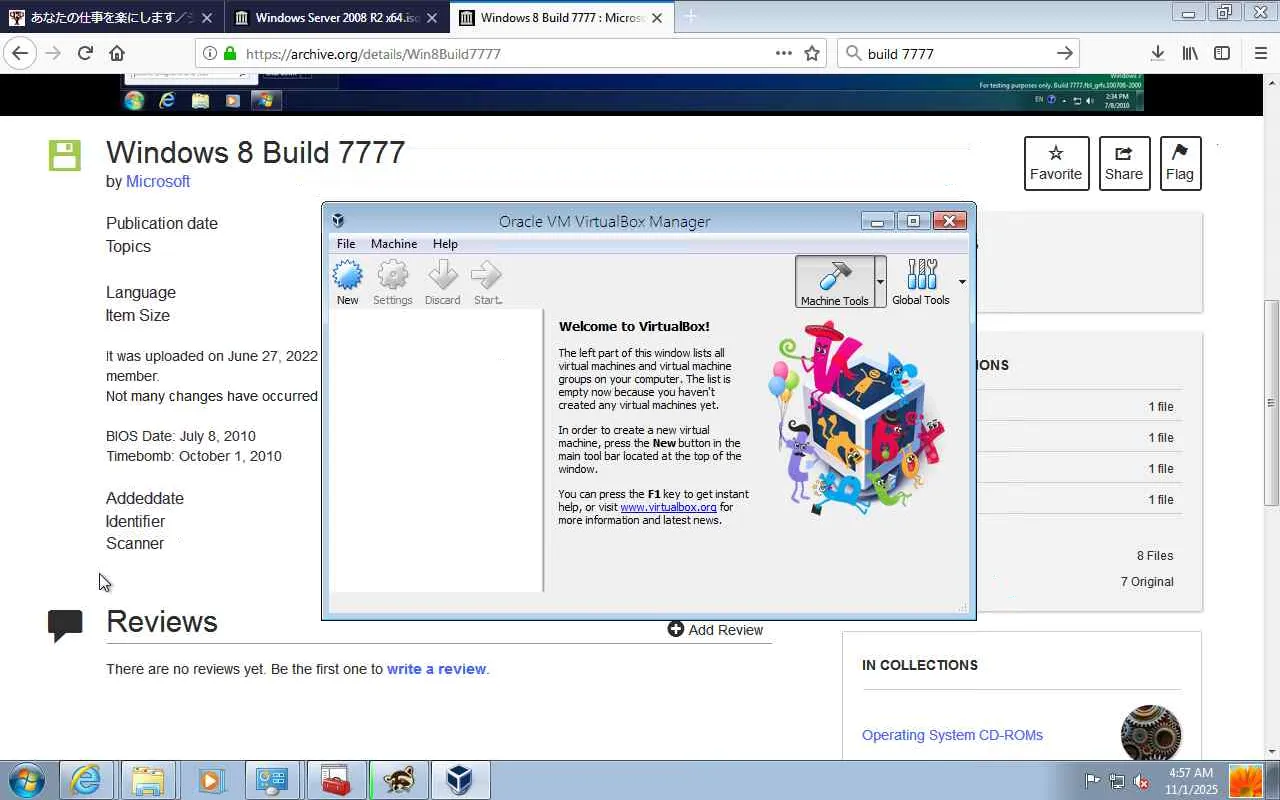The image size is (1280, 800).
Task: Submit the search with the arrow icon
Action: (1065, 53)
